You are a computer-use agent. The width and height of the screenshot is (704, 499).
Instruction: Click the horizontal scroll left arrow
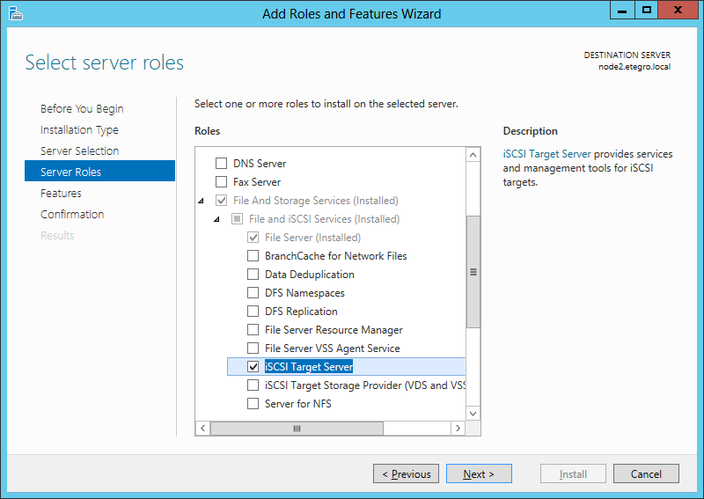click(x=203, y=428)
